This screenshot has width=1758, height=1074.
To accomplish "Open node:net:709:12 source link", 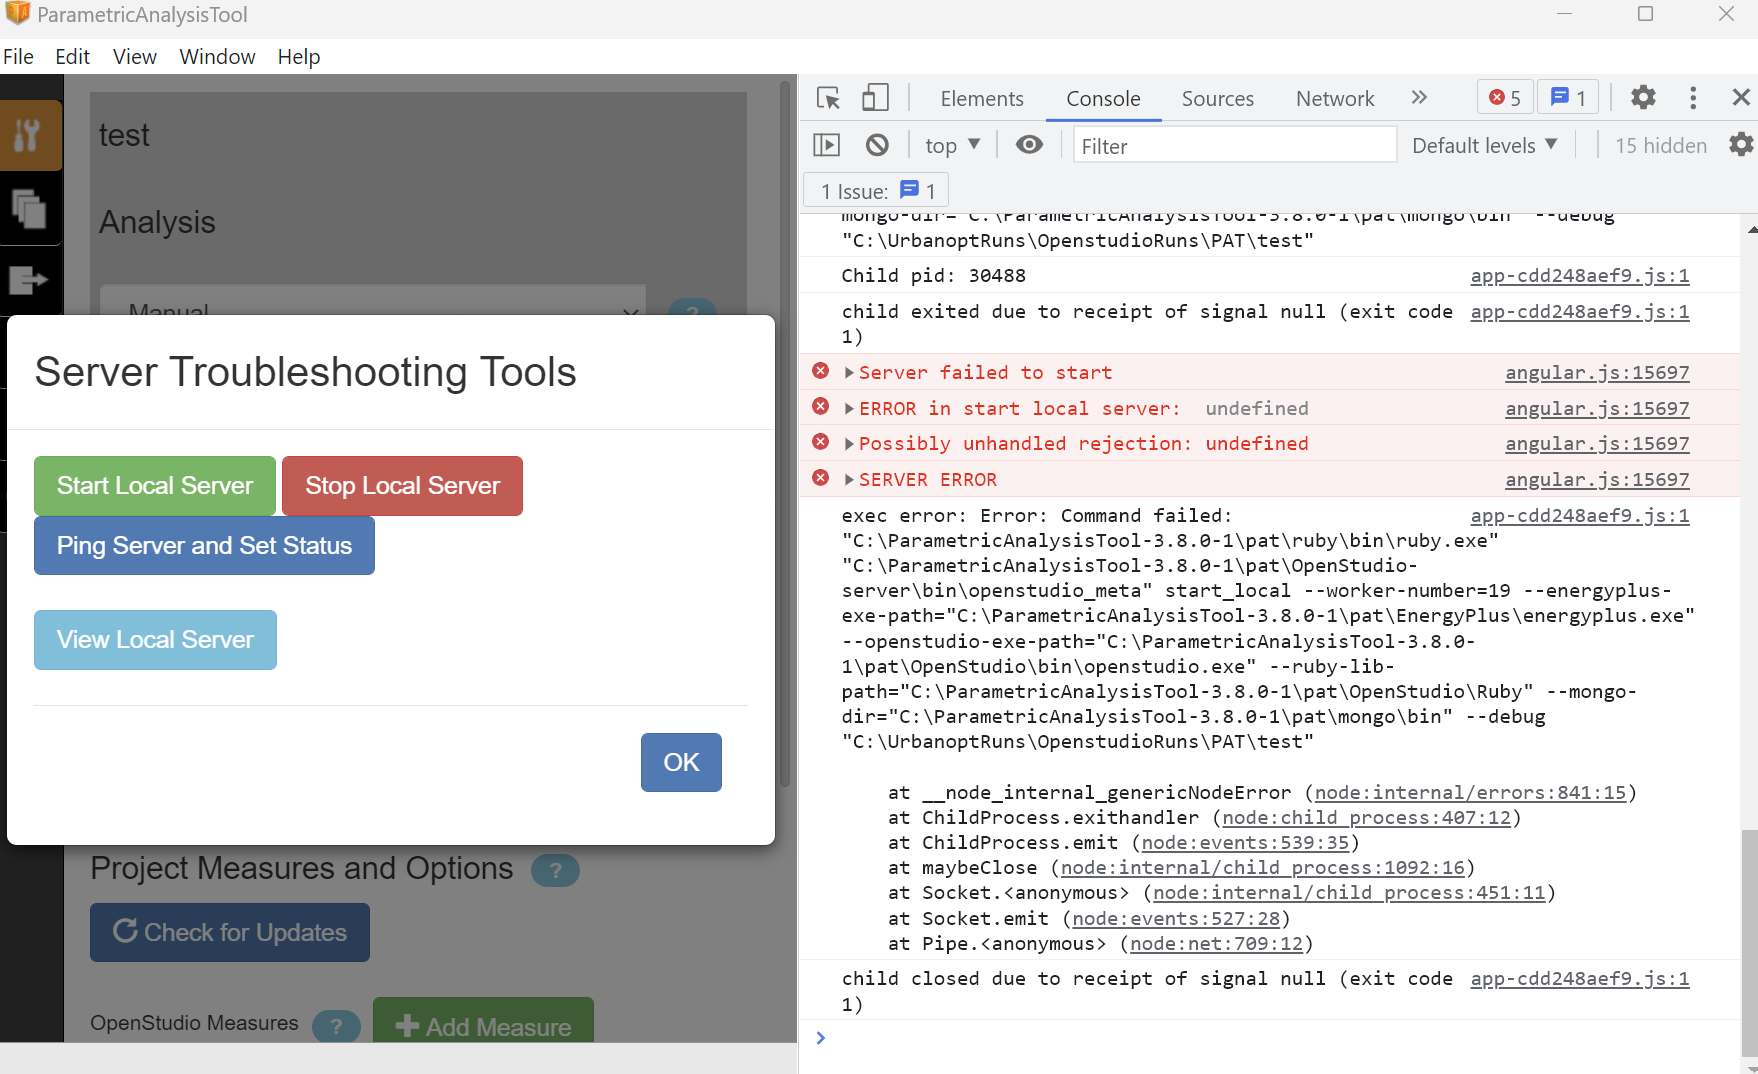I will 1216,943.
